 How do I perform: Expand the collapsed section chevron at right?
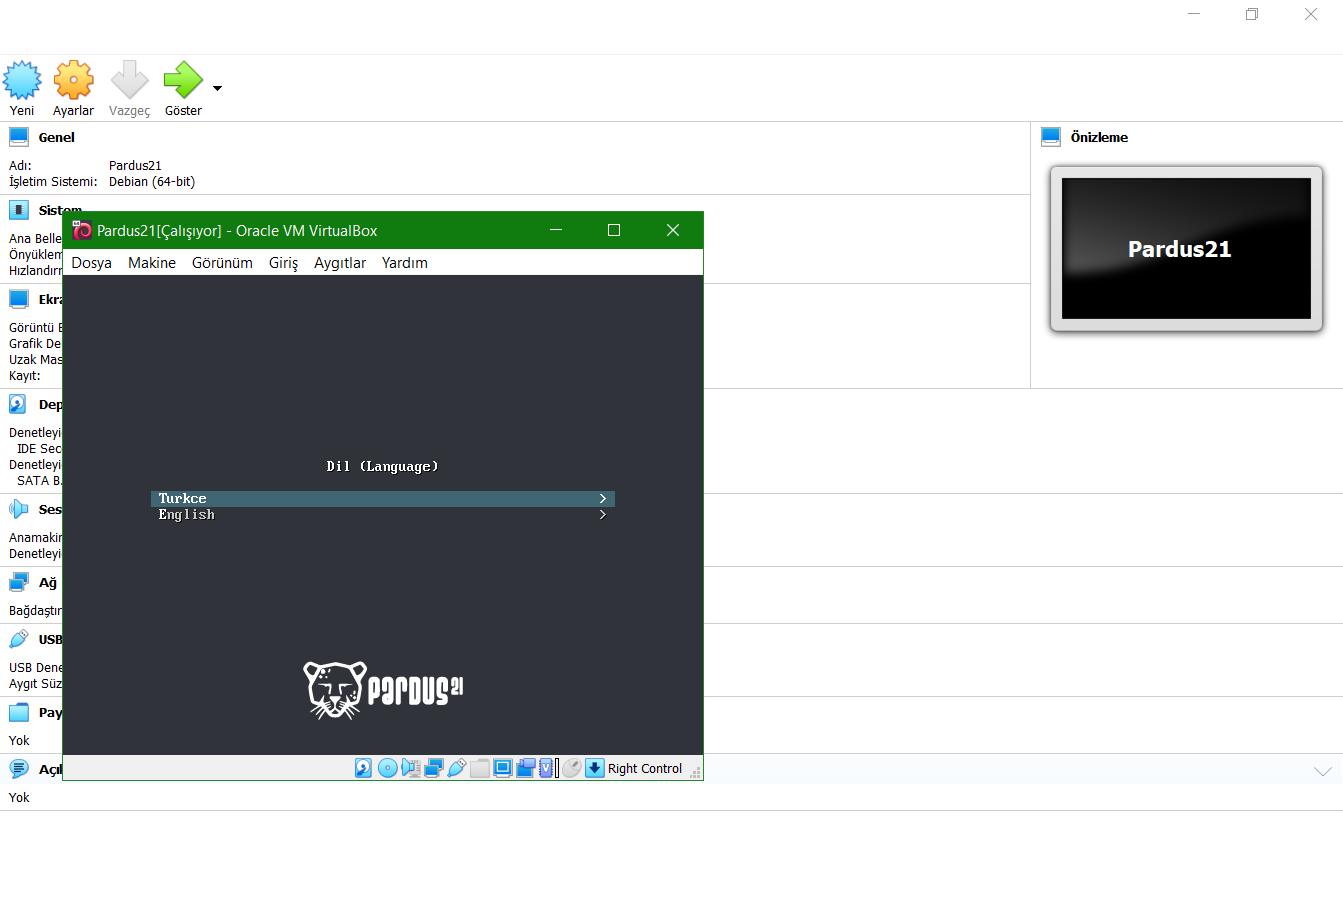(x=1322, y=771)
